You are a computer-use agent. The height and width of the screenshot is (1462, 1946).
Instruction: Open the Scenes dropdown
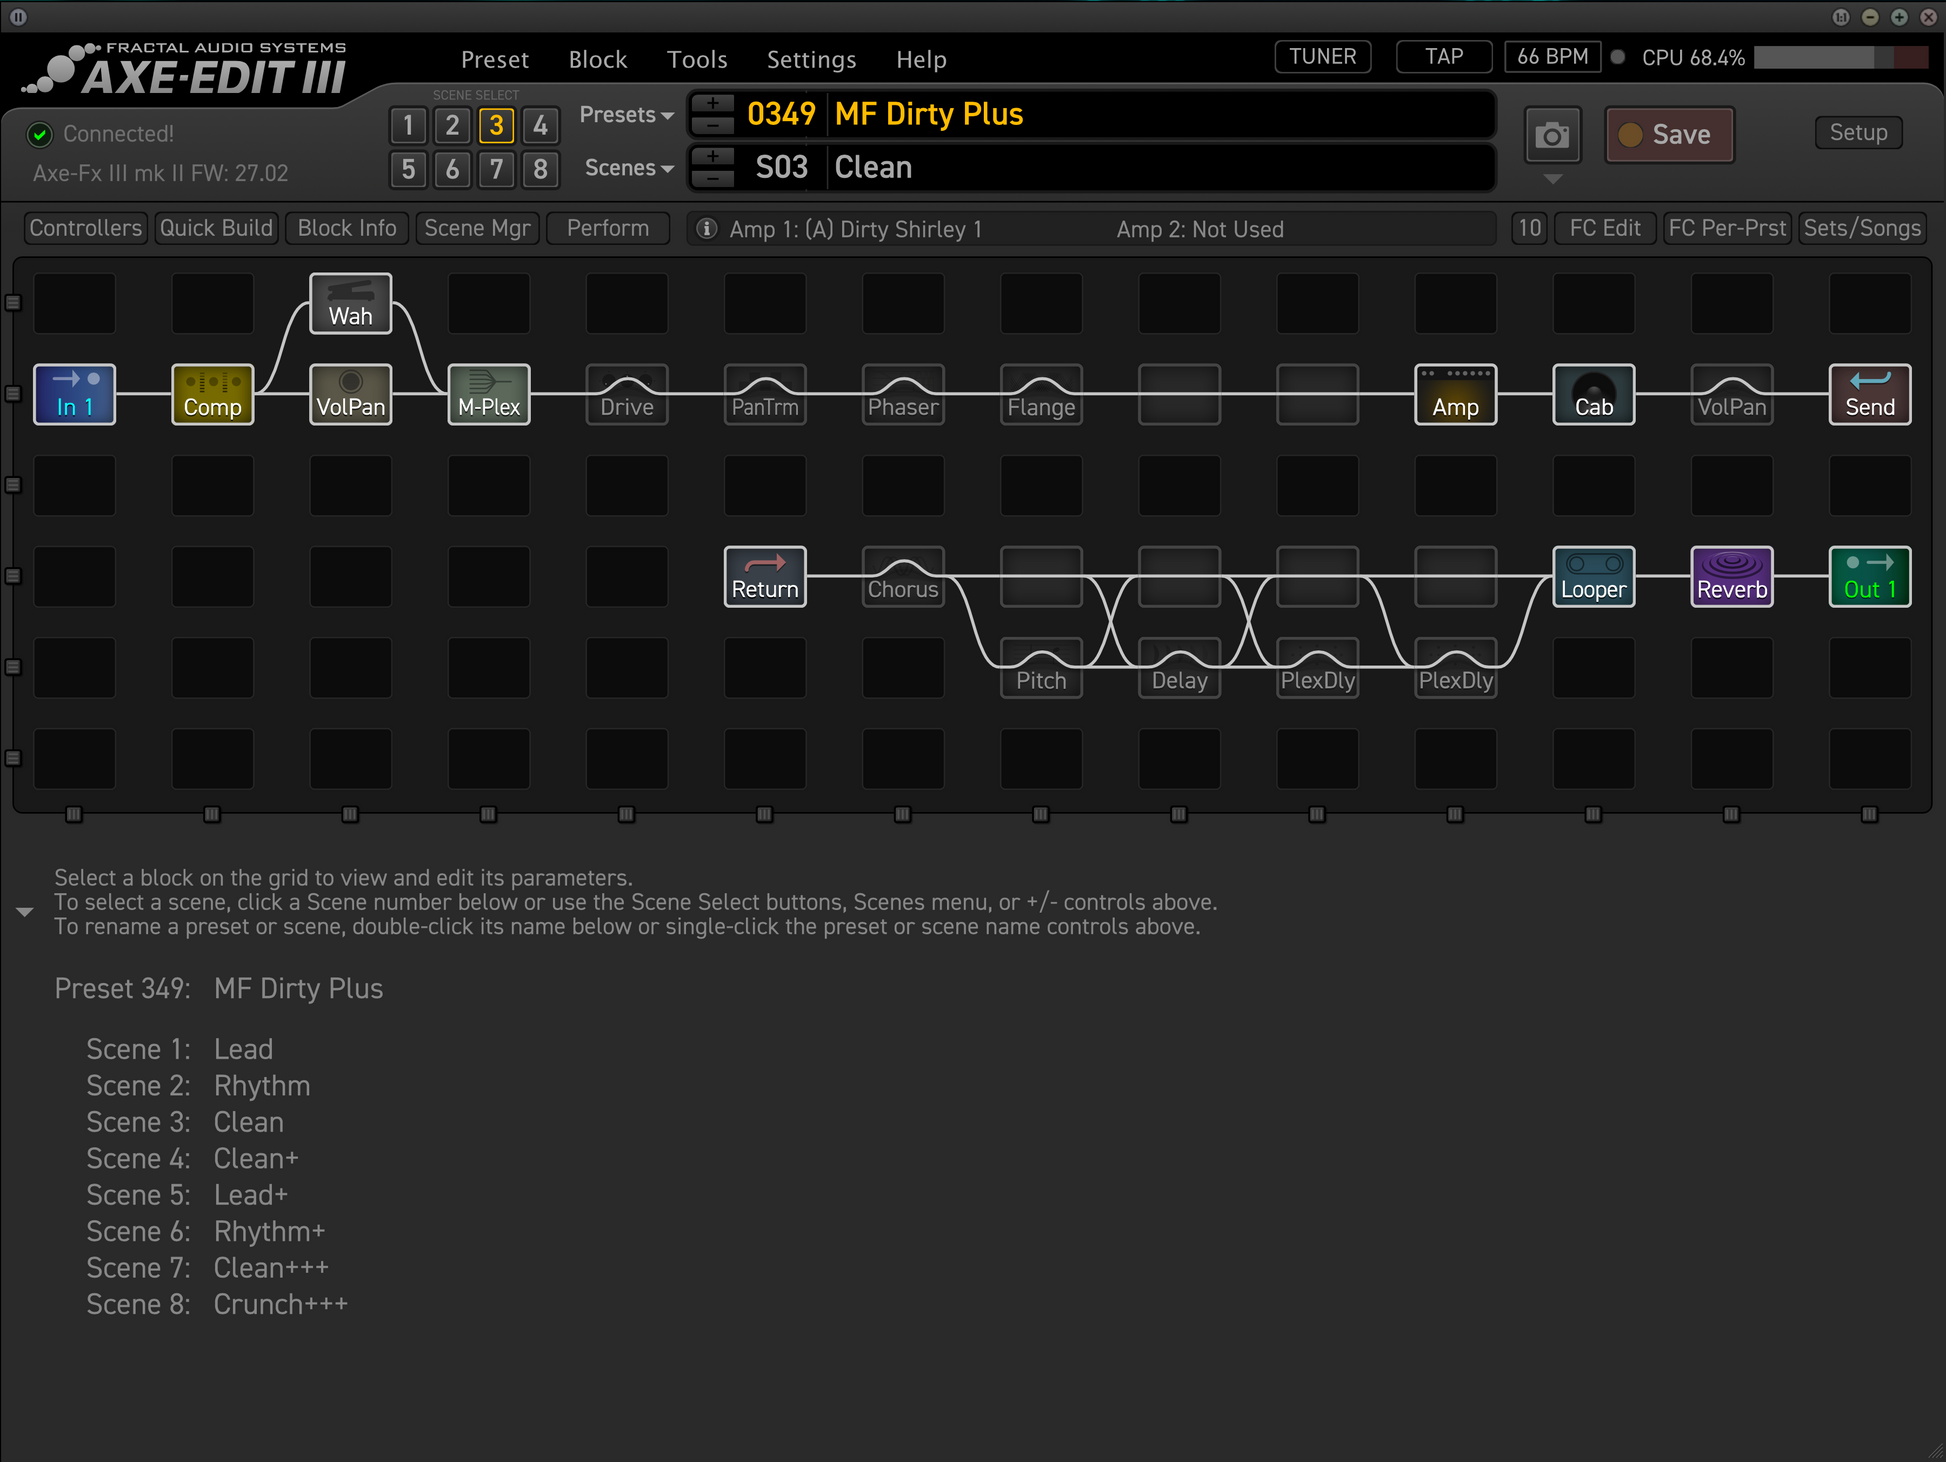coord(628,168)
